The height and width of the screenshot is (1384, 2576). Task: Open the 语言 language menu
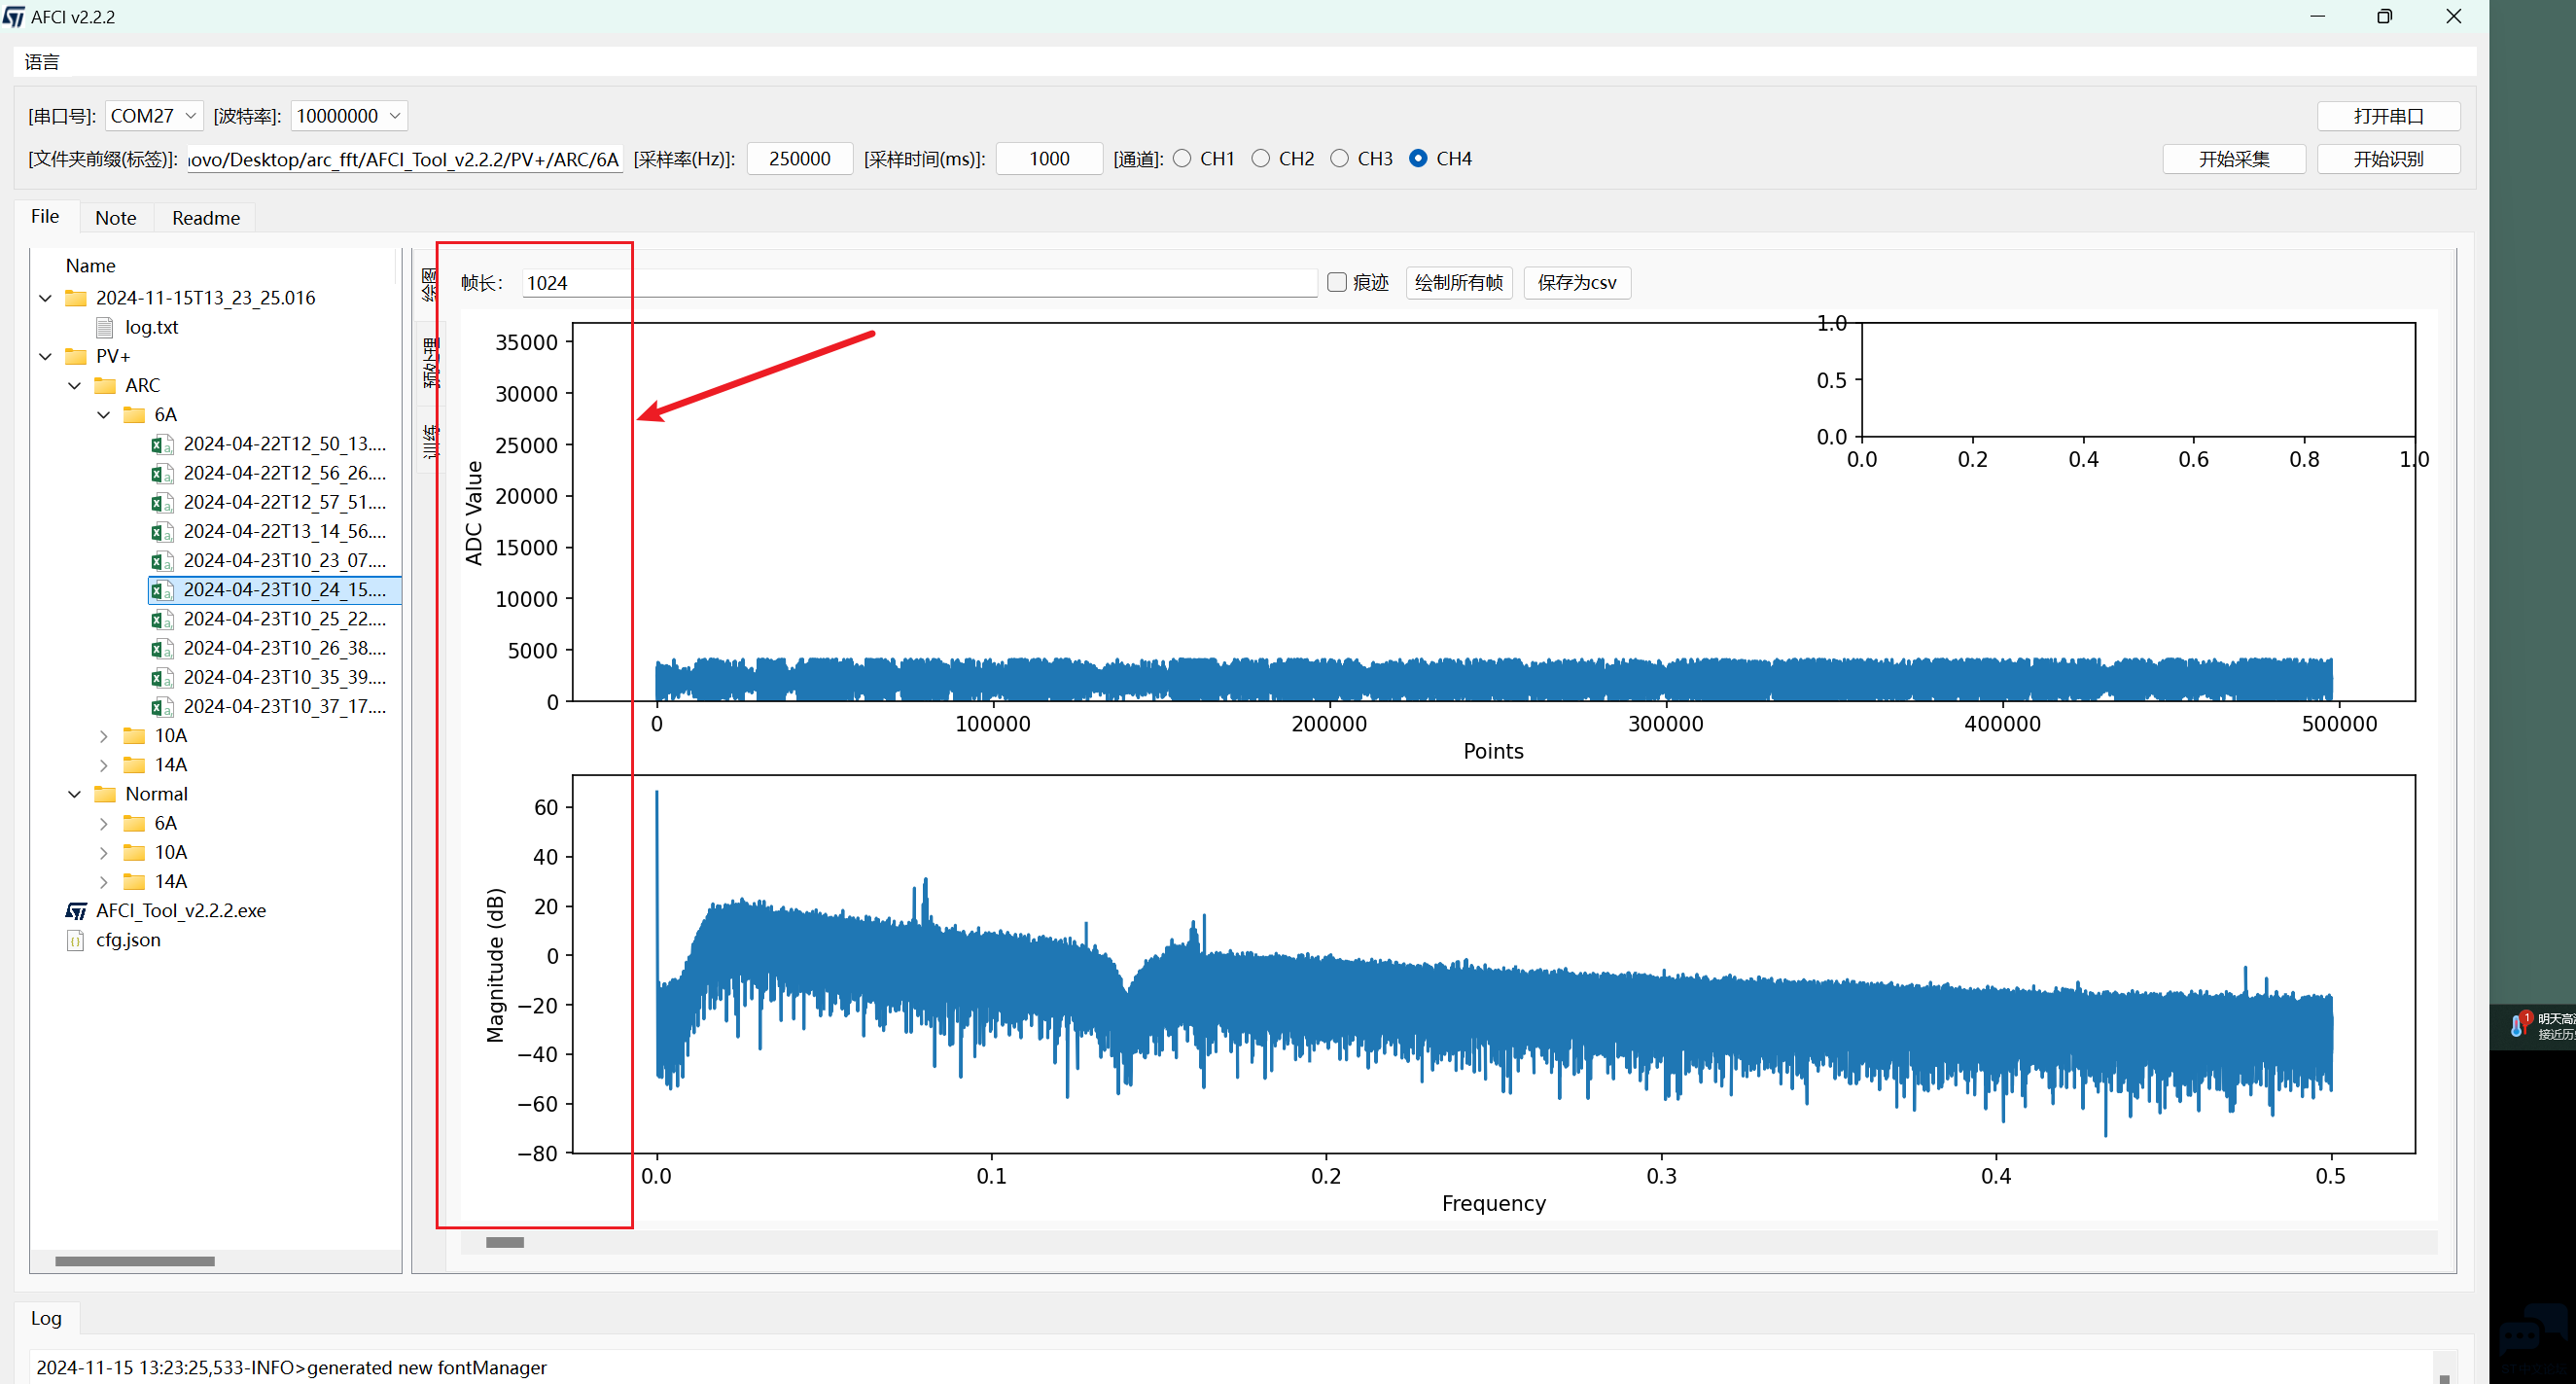(x=42, y=62)
